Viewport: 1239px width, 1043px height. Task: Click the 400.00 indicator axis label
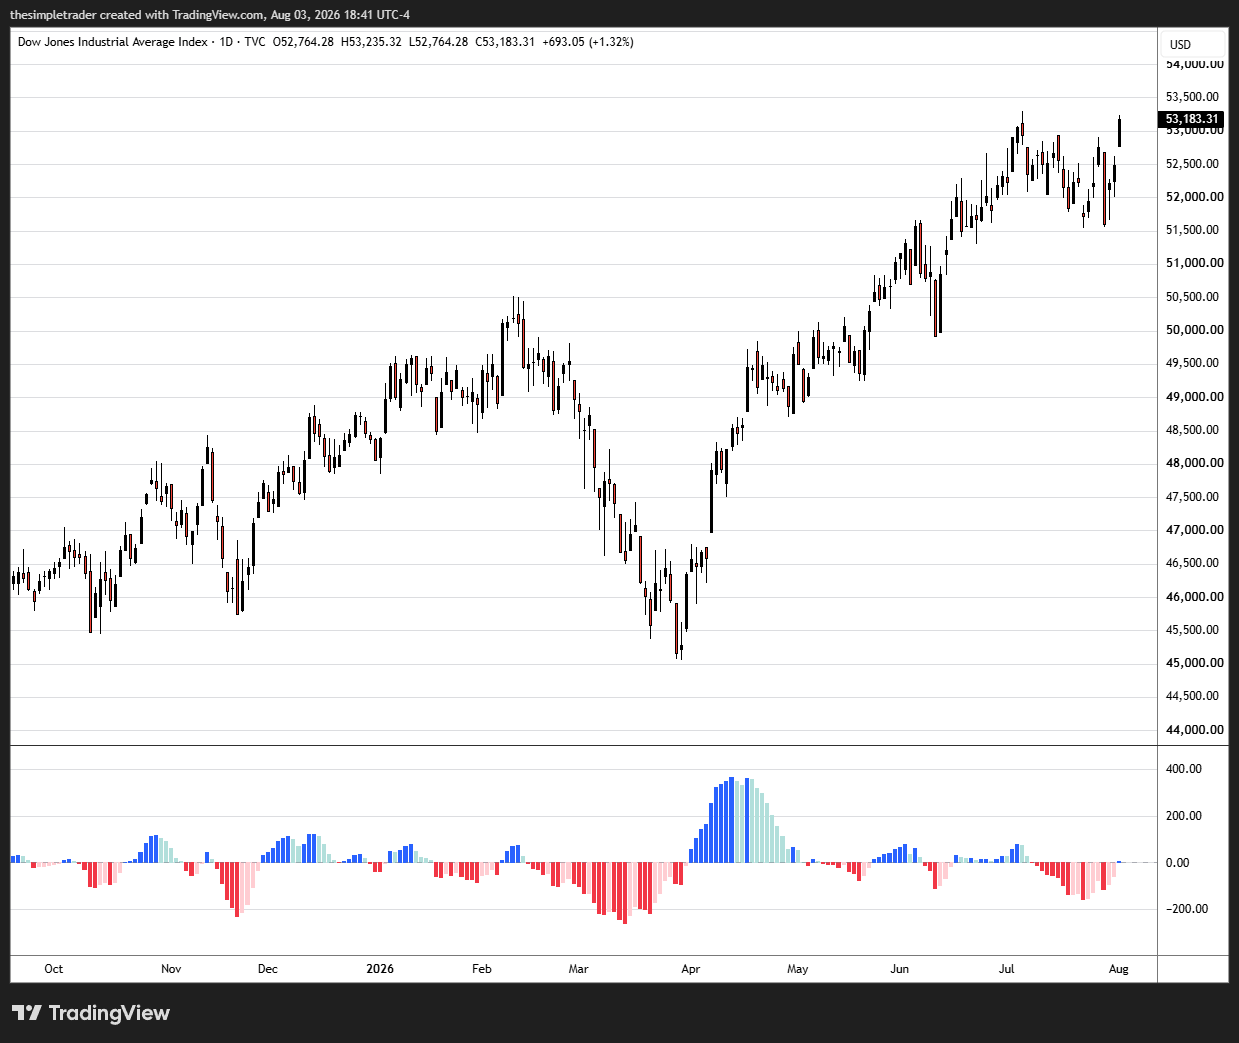point(1184,769)
